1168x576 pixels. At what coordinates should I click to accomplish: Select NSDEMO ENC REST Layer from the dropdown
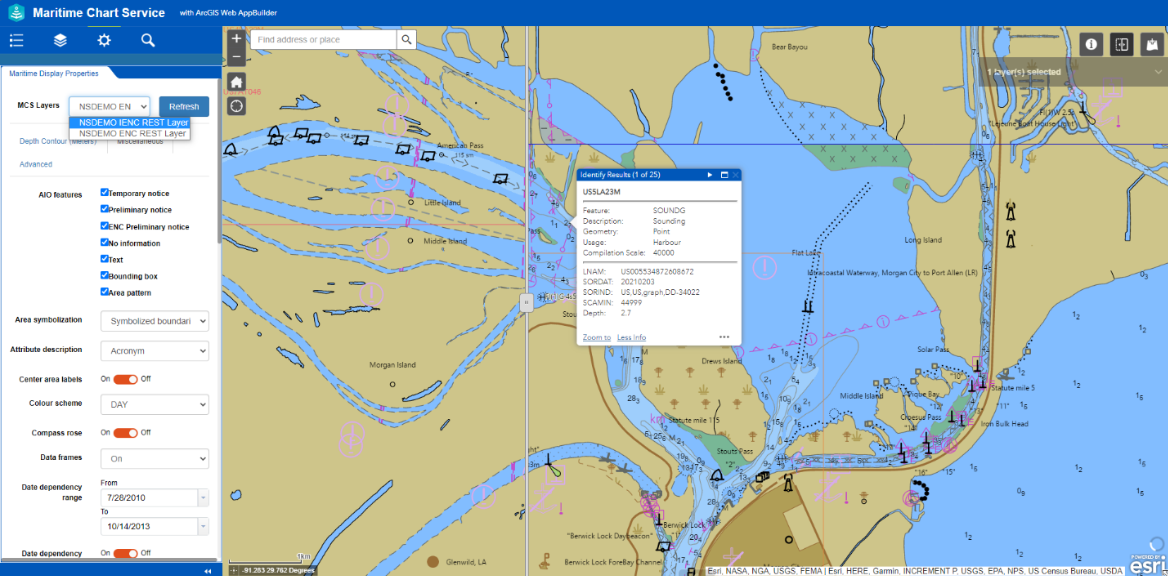(132, 133)
